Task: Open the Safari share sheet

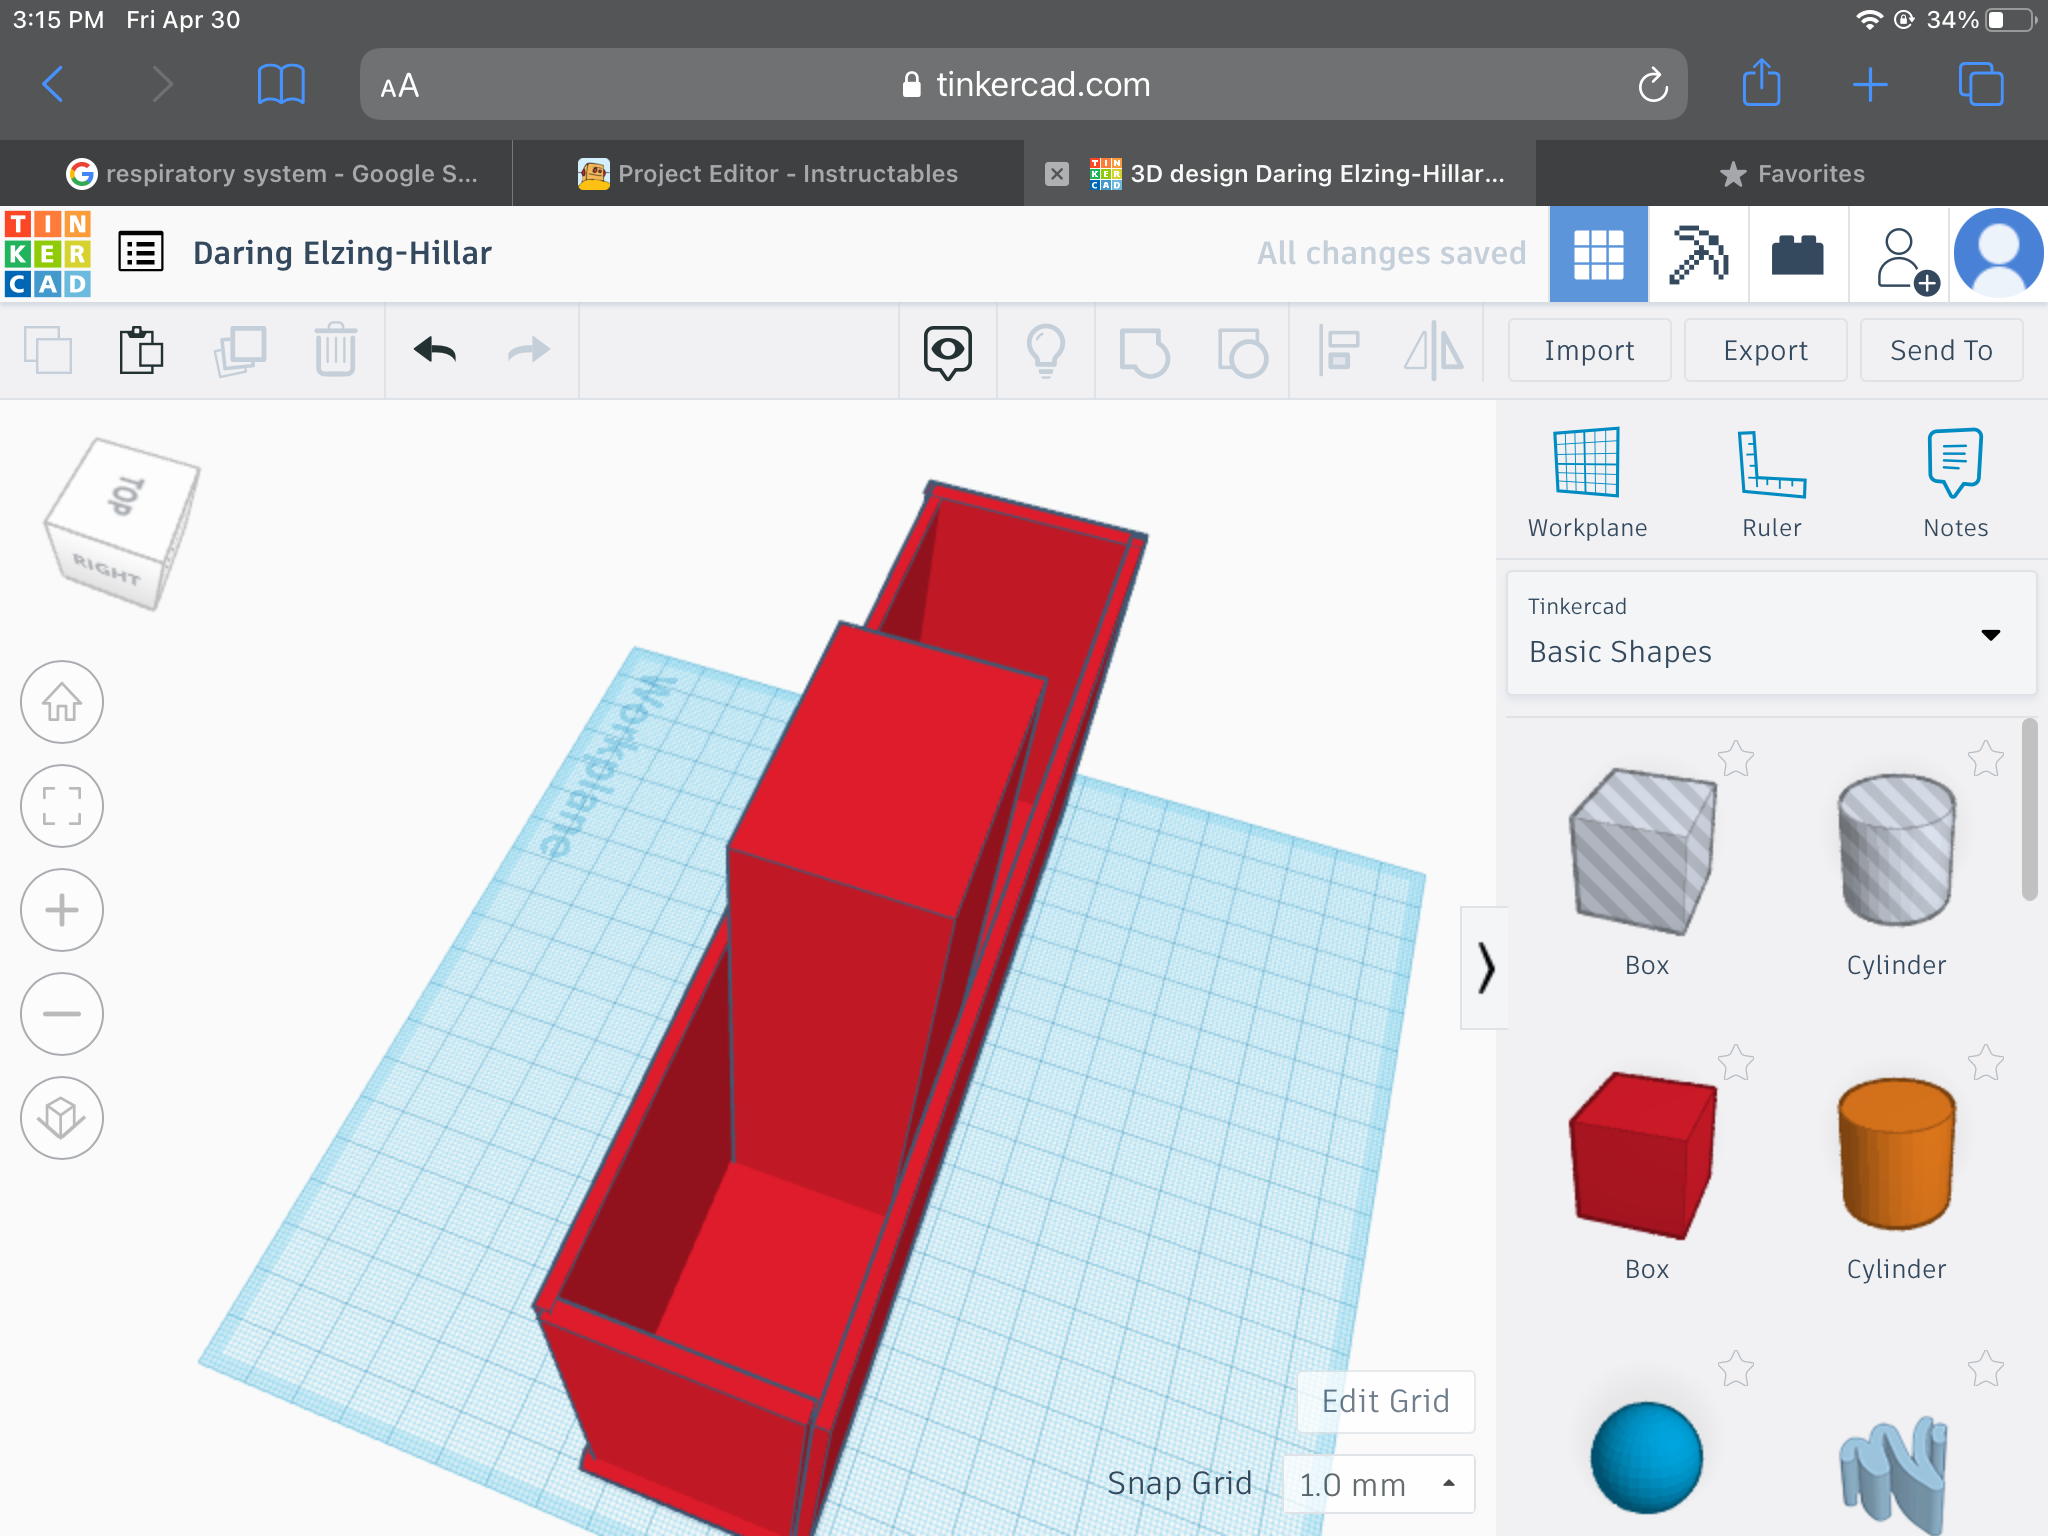Action: pyautogui.click(x=1762, y=82)
